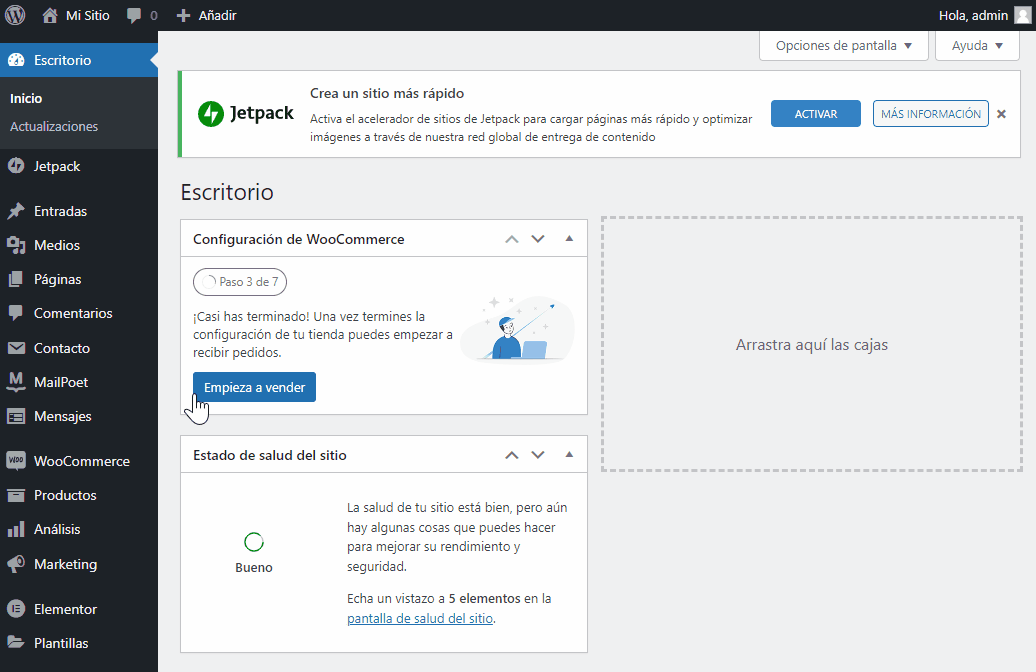Open the Entradas menu label
Image resolution: width=1036 pixels, height=672 pixels.
coord(61,211)
